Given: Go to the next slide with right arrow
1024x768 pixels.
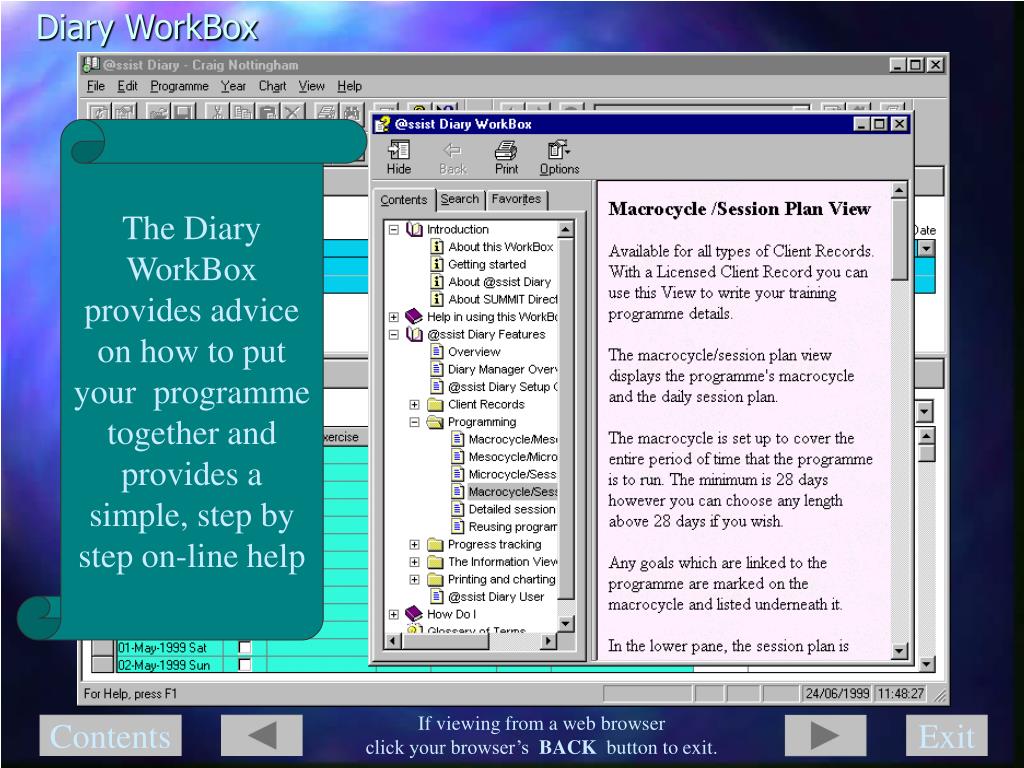Looking at the screenshot, I should coord(825,736).
